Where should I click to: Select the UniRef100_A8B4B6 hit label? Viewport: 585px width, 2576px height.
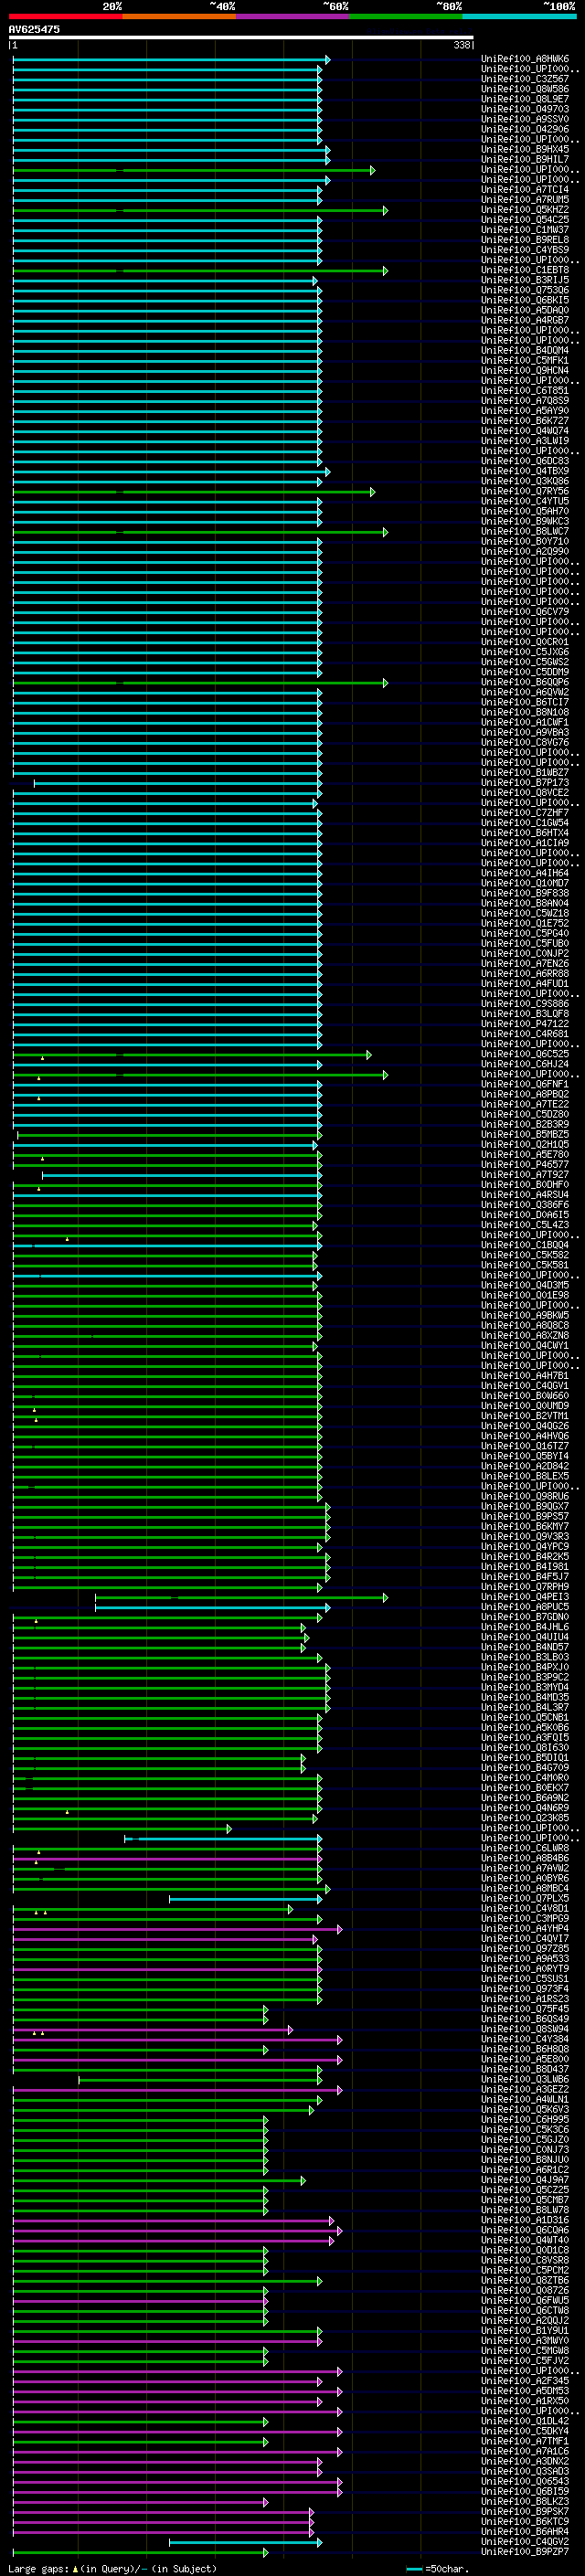pyautogui.click(x=525, y=1858)
